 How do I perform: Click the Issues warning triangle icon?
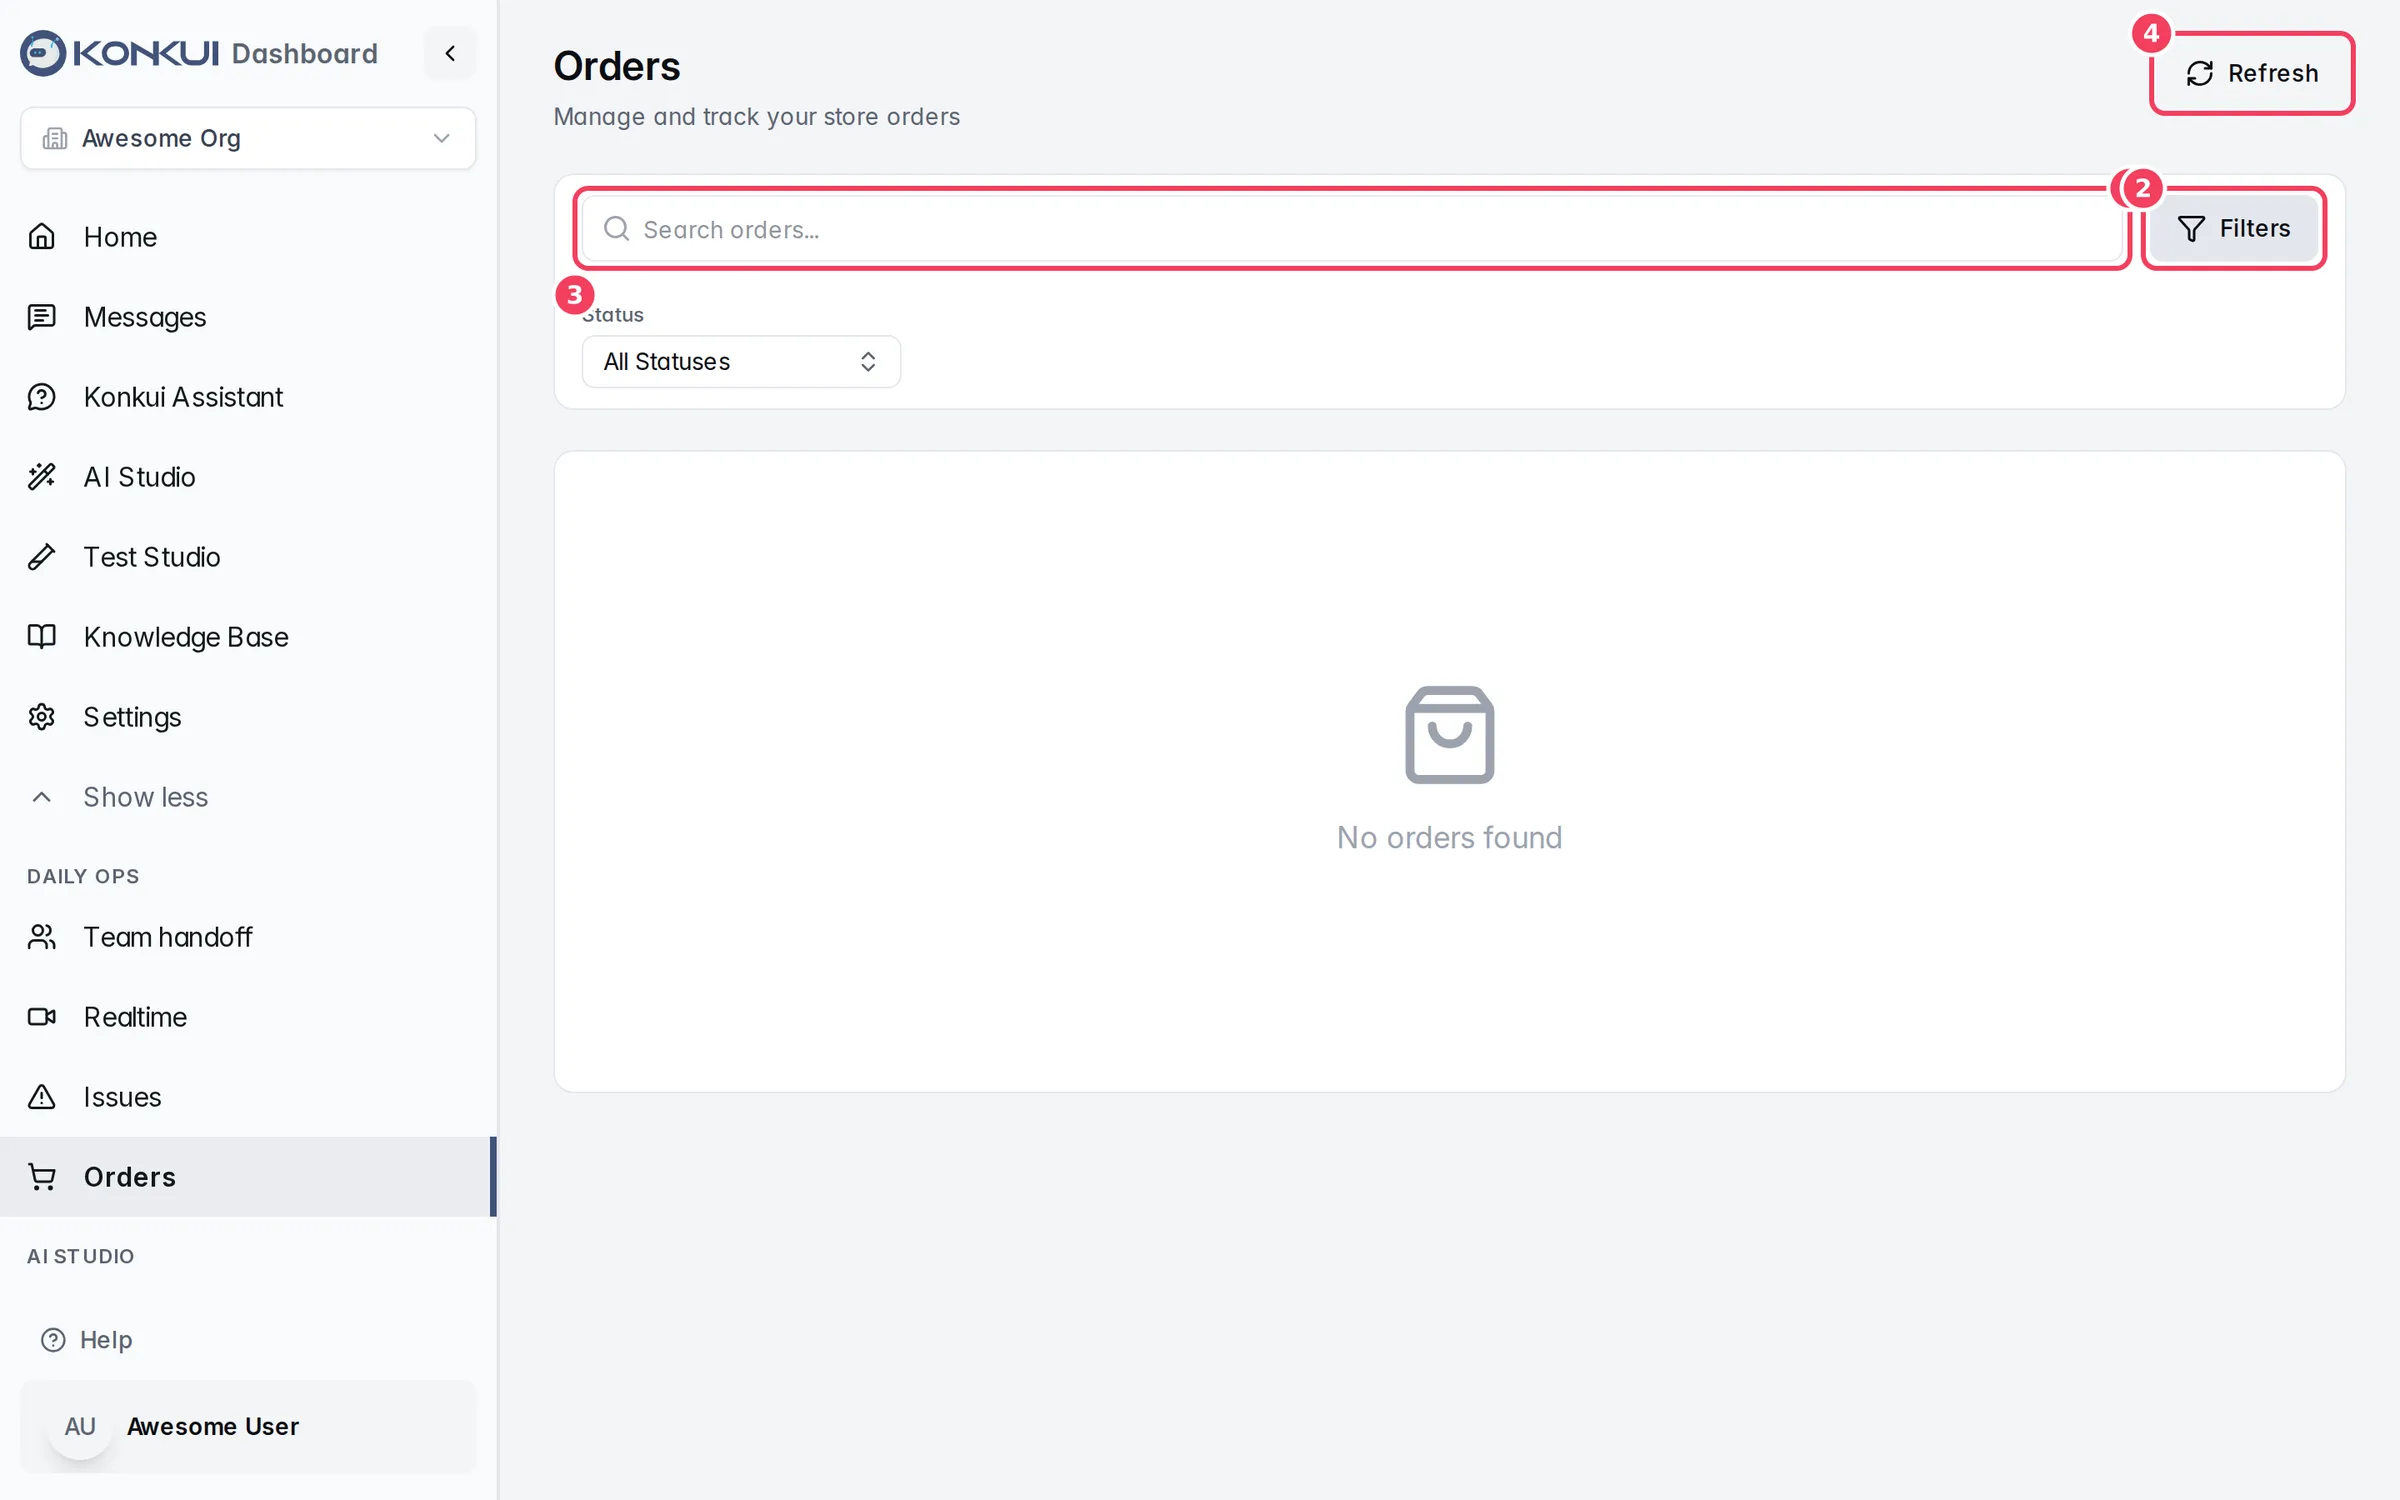pyautogui.click(x=42, y=1097)
